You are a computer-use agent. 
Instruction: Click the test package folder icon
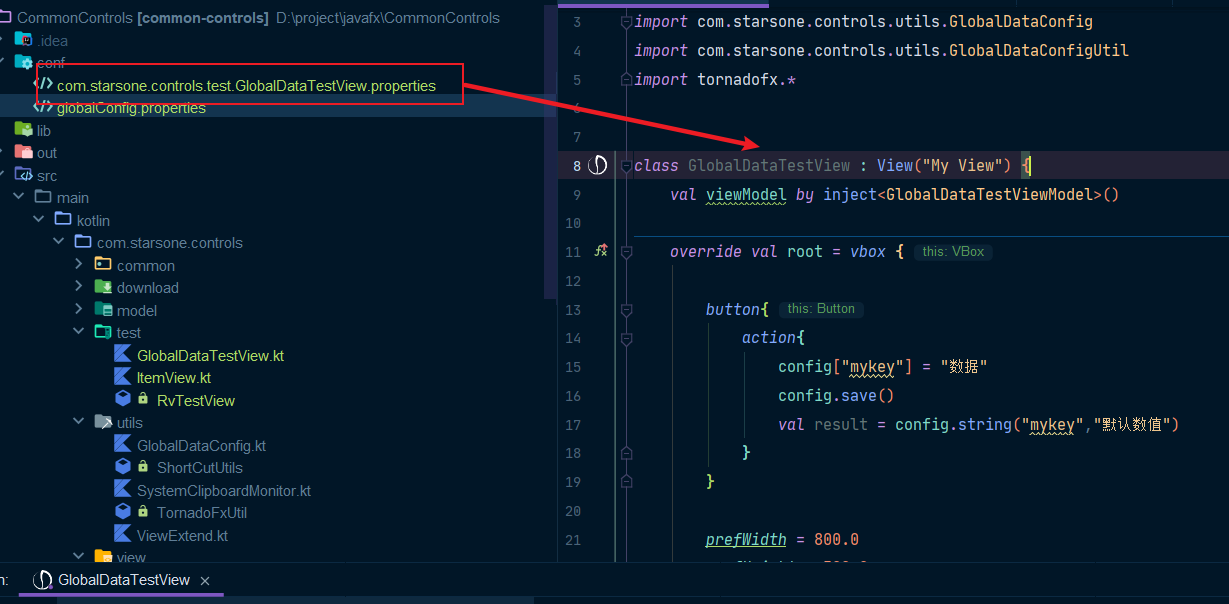pos(103,332)
